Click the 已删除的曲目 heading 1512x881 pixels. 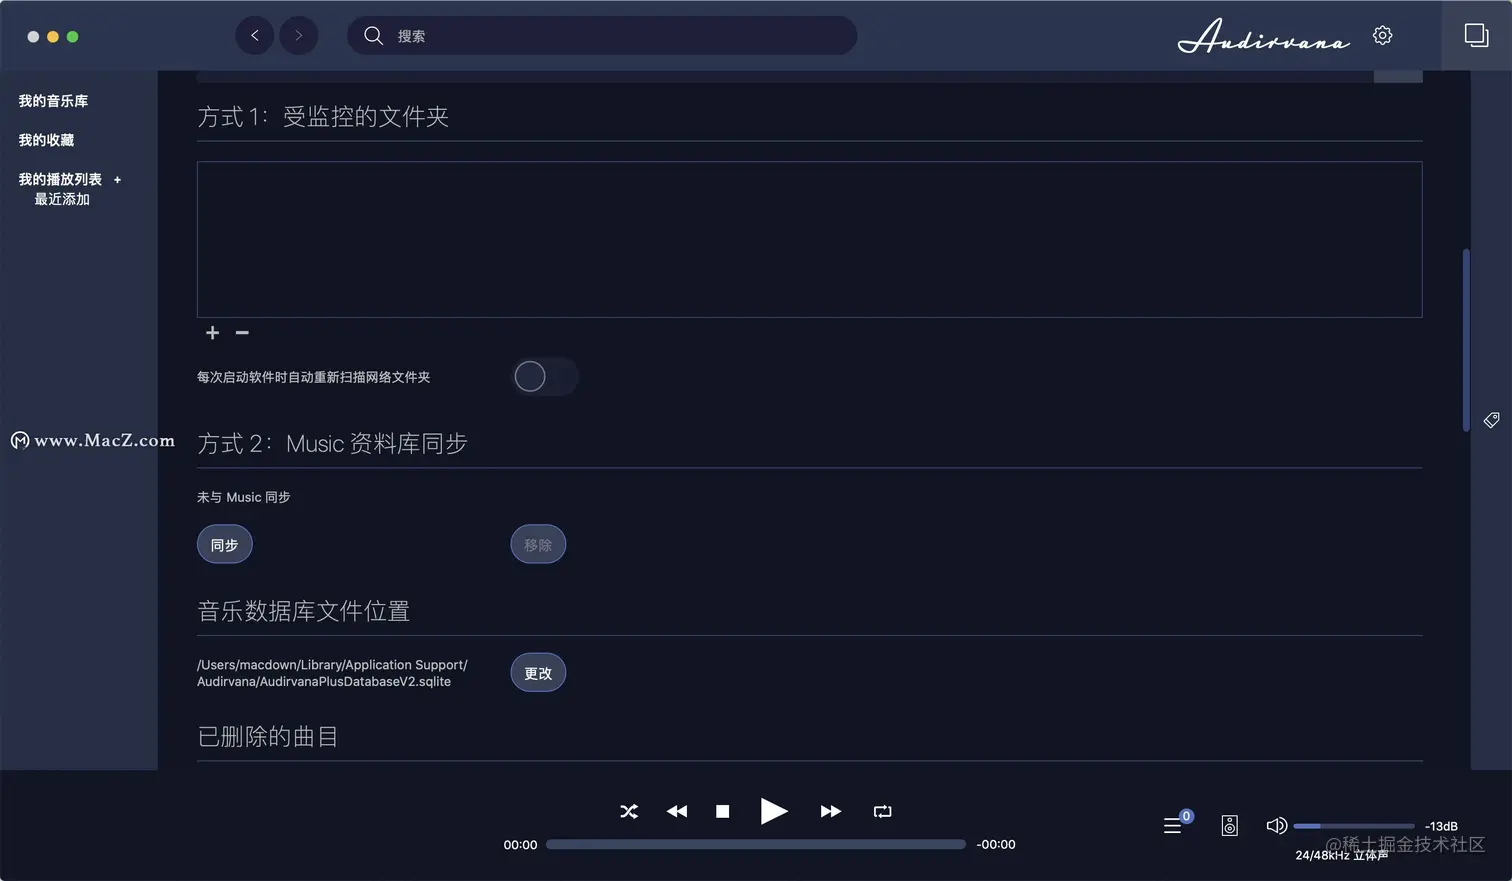tap(268, 737)
